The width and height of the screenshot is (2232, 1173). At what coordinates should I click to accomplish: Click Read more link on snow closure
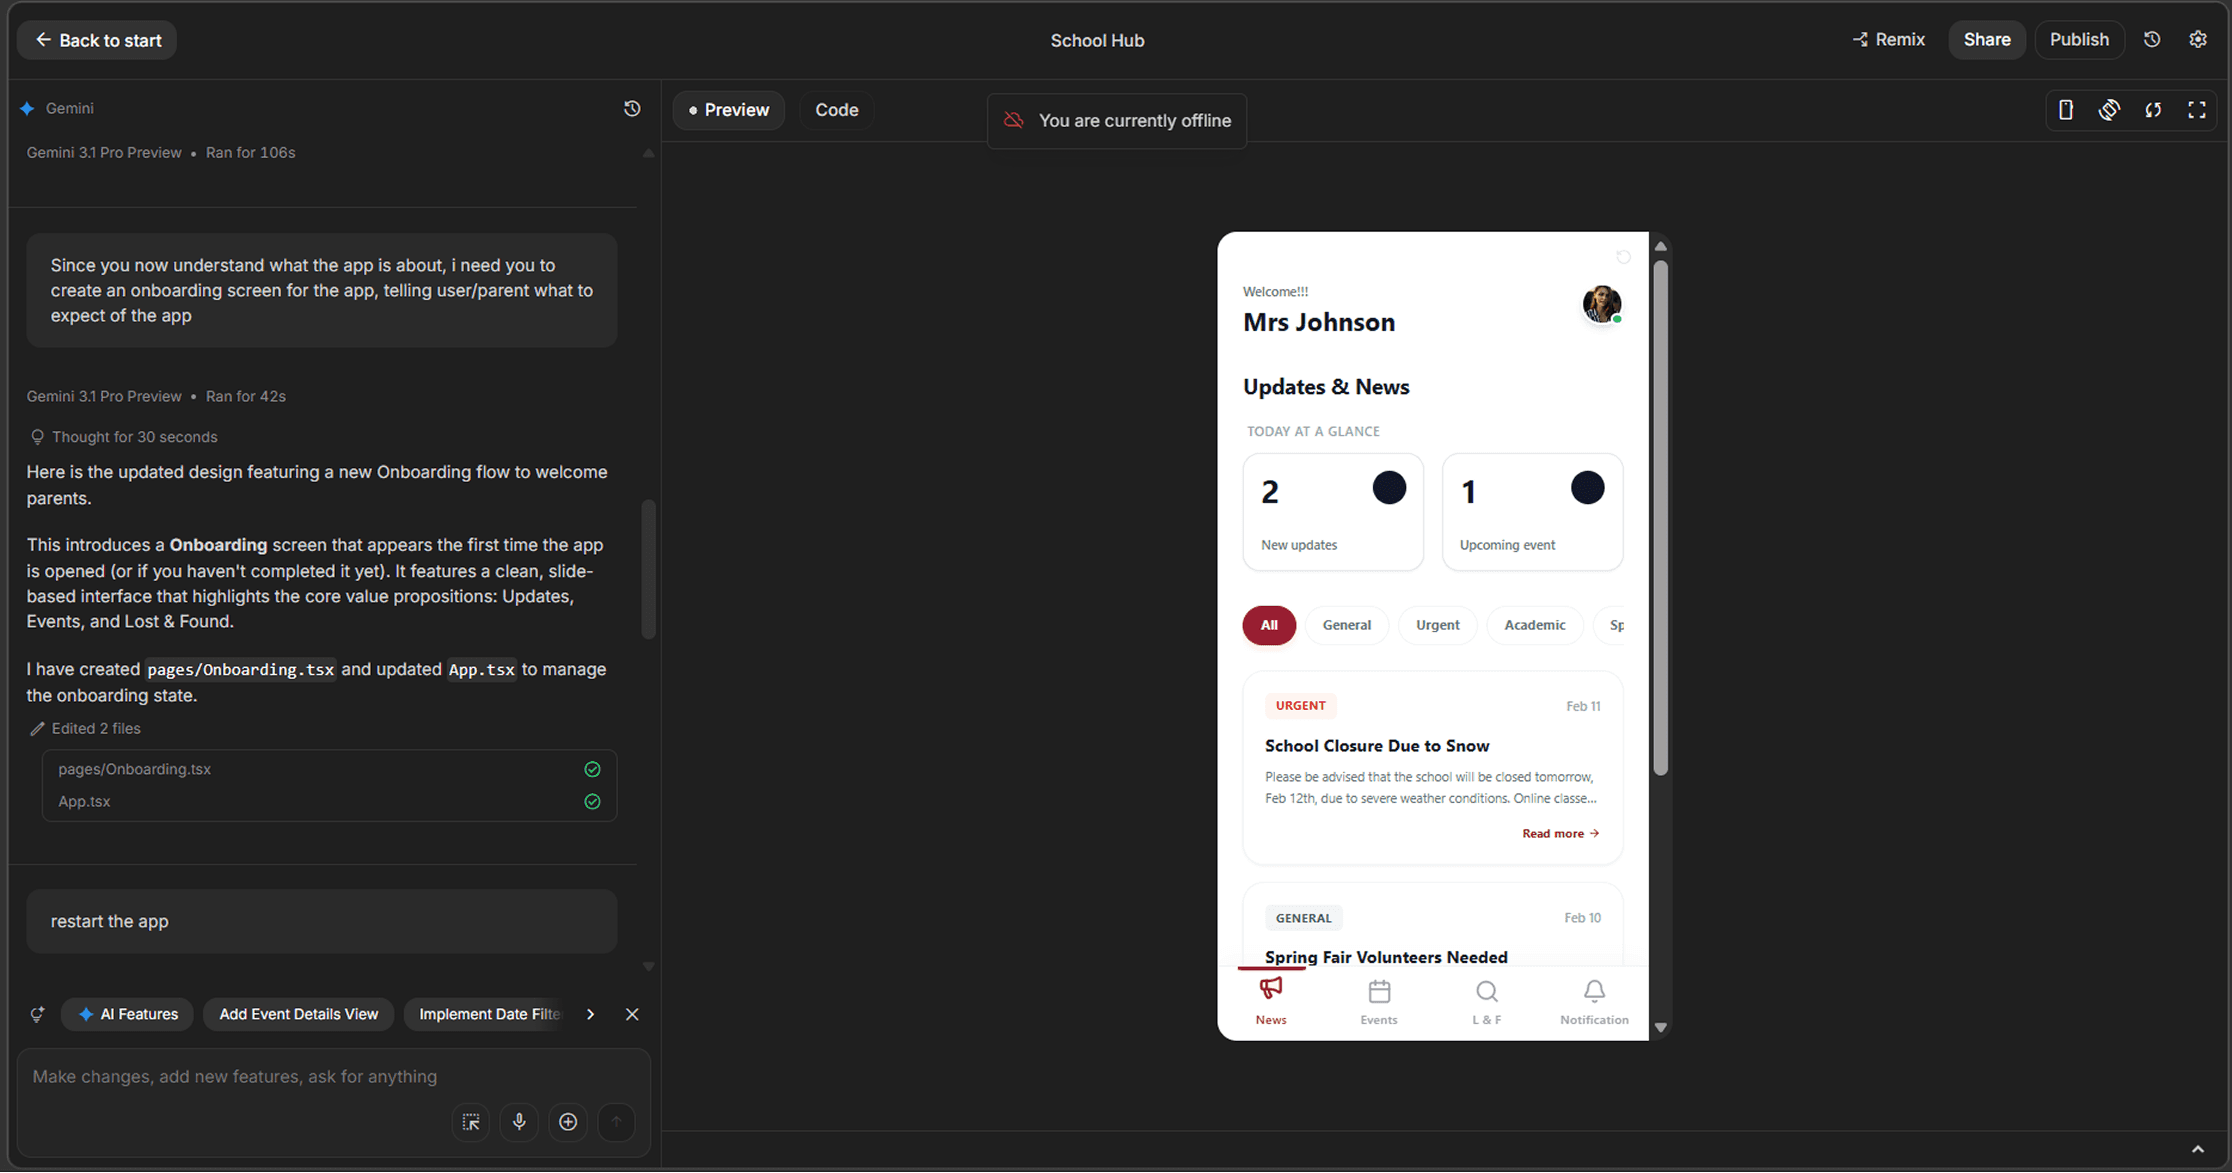[x=1560, y=833]
